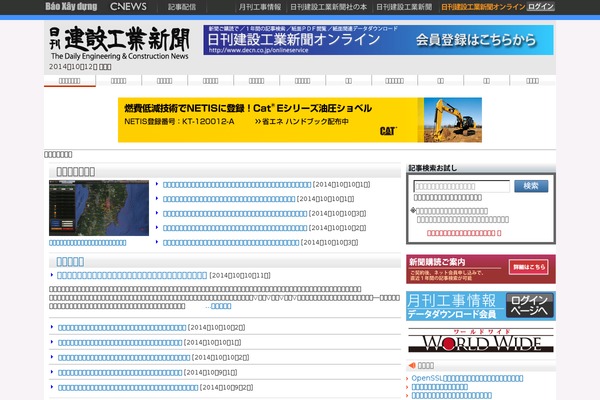The width and height of the screenshot is (600, 400).
Task: Click the 日刊建設工業新聞 newspaper logo
Action: point(119,43)
